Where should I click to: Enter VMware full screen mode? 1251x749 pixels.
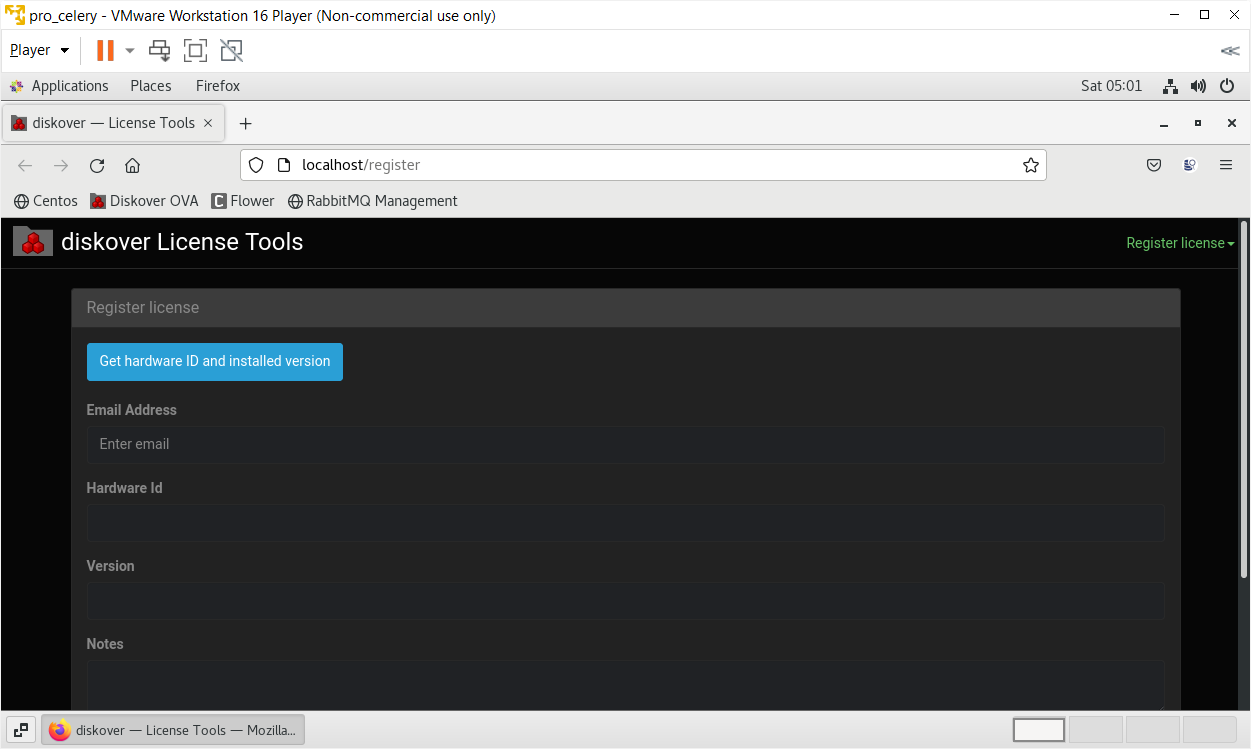195,50
